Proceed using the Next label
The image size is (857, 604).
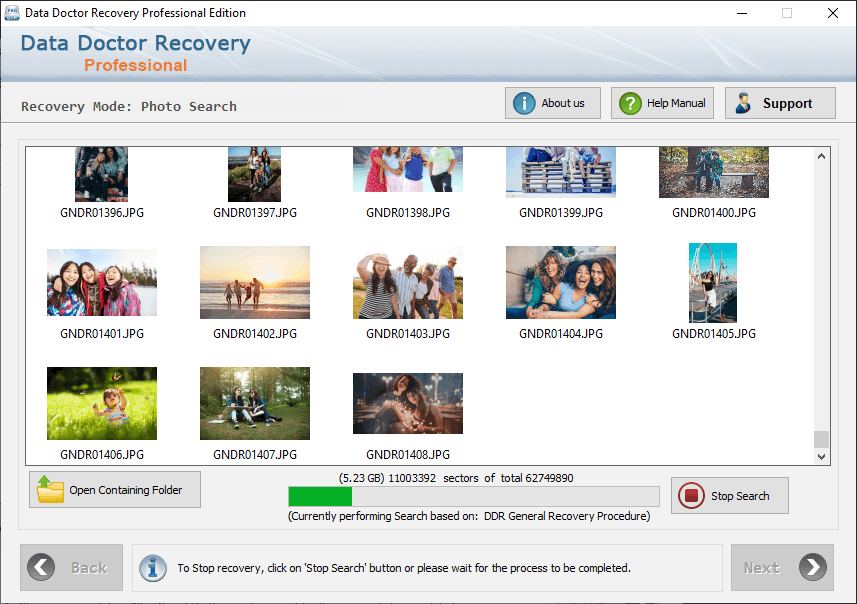tap(761, 568)
